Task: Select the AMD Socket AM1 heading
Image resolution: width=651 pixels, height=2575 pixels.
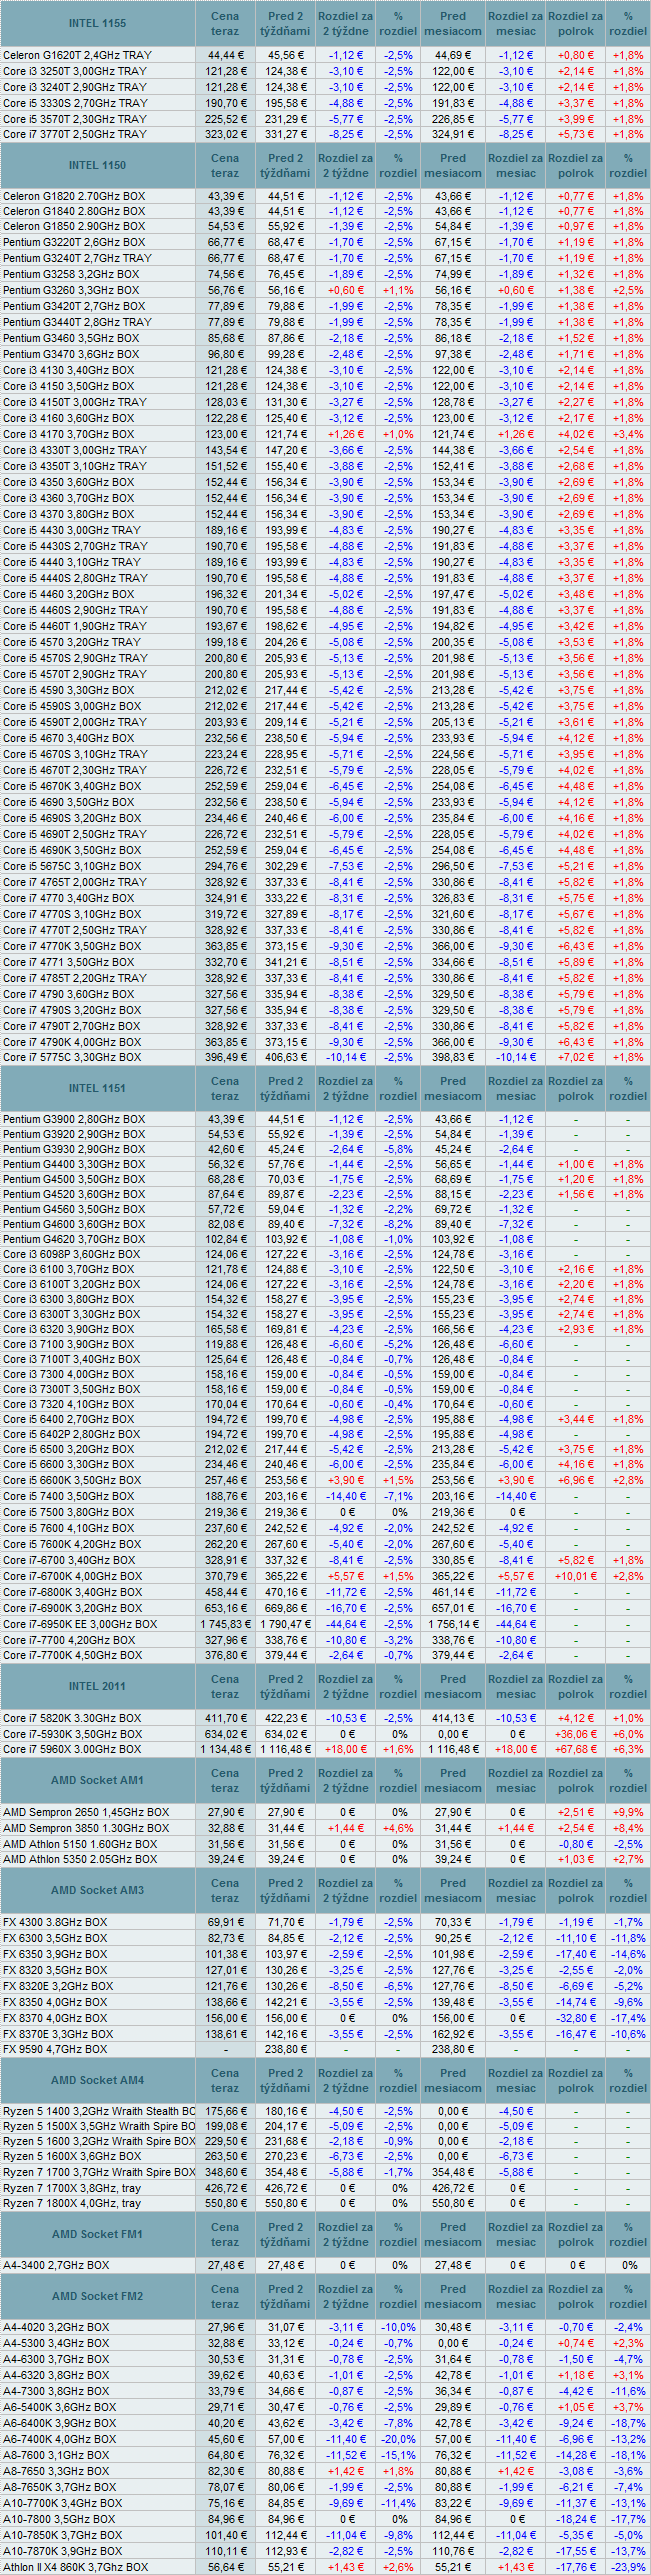Action: tap(97, 1780)
